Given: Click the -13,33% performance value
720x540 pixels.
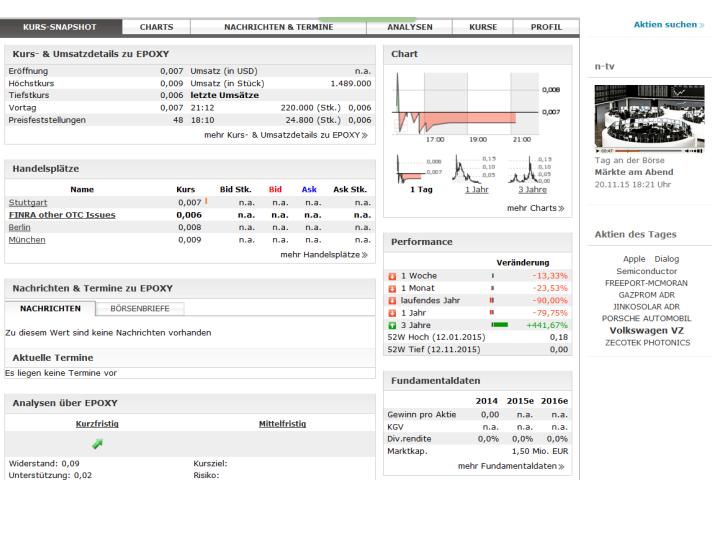Looking at the screenshot, I should pyautogui.click(x=550, y=276).
